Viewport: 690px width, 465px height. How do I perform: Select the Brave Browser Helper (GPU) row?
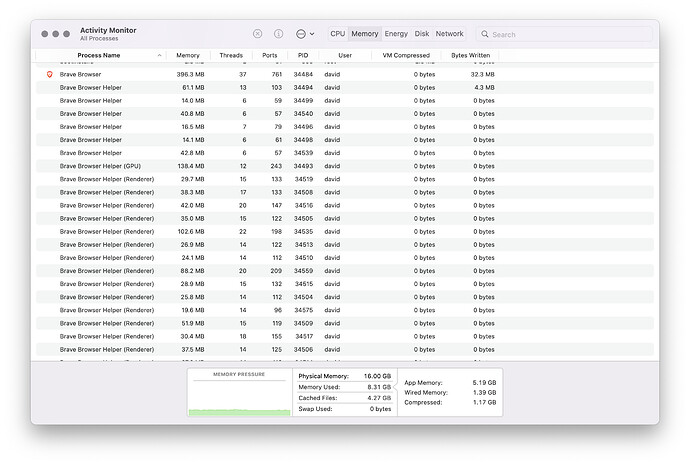coord(345,166)
